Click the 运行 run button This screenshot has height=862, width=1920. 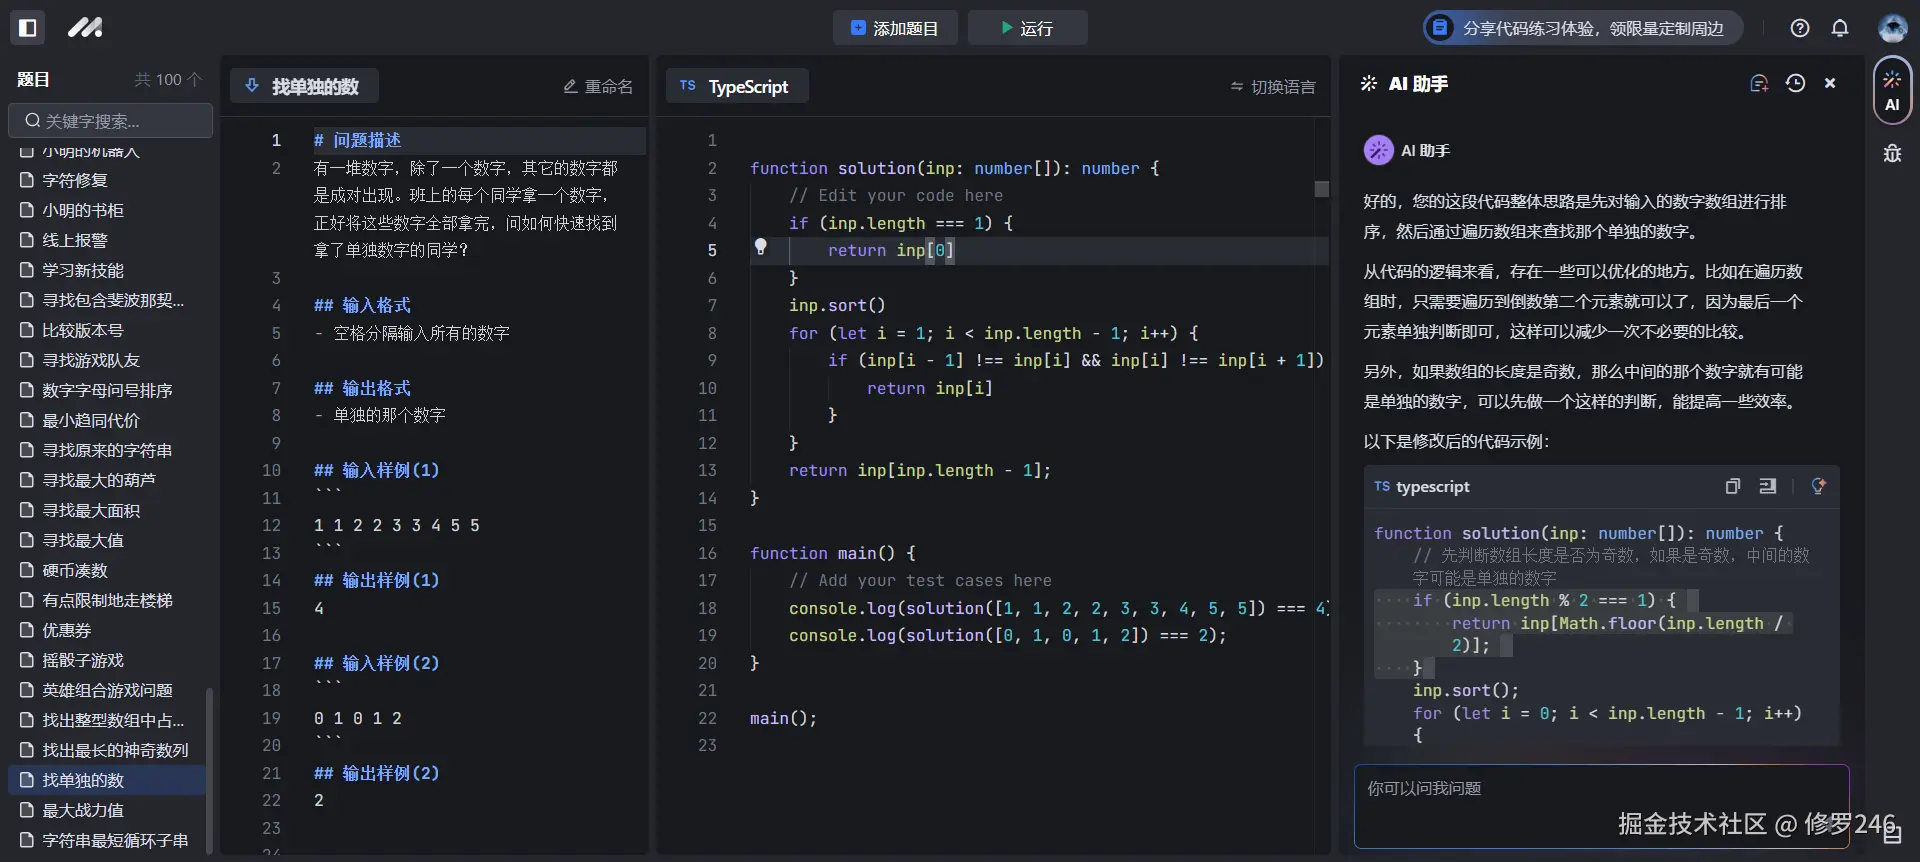tap(1027, 28)
